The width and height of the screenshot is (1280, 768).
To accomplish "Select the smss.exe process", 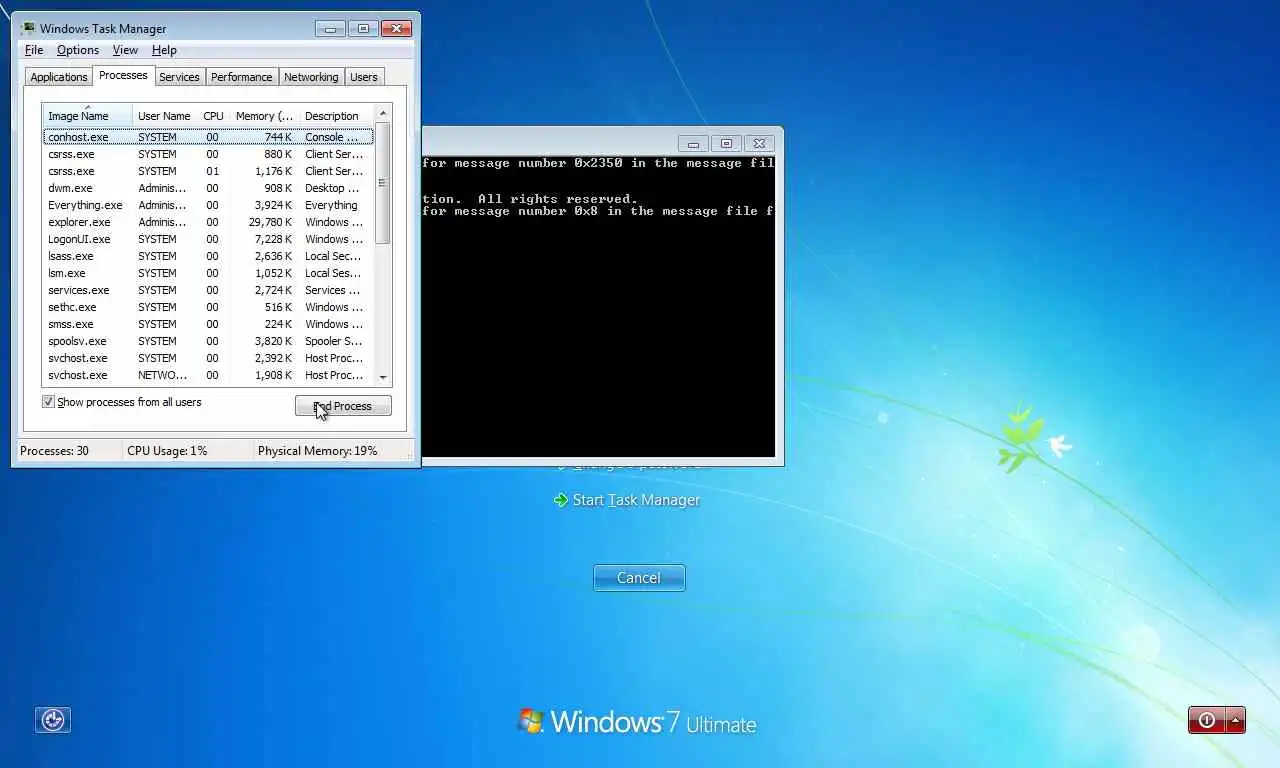I will (208, 324).
